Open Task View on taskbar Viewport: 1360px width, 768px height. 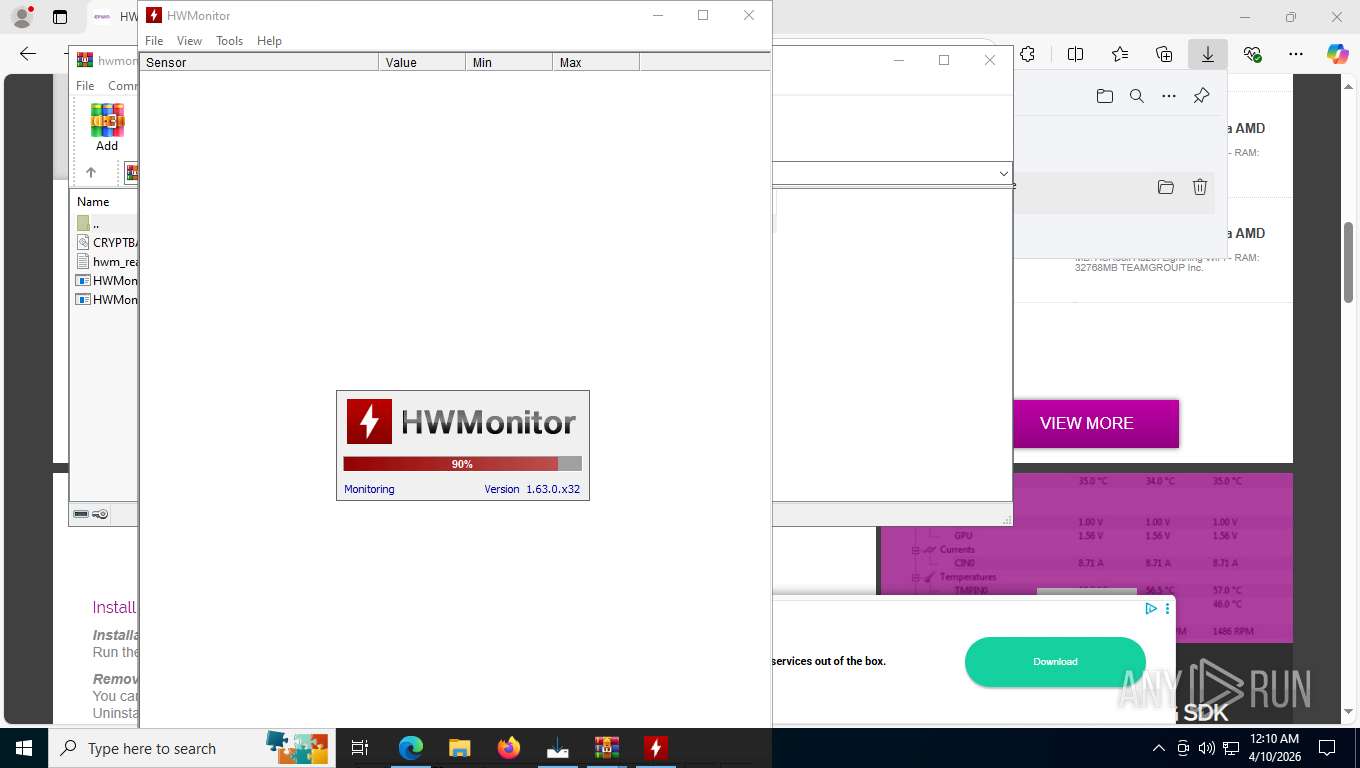[360, 748]
